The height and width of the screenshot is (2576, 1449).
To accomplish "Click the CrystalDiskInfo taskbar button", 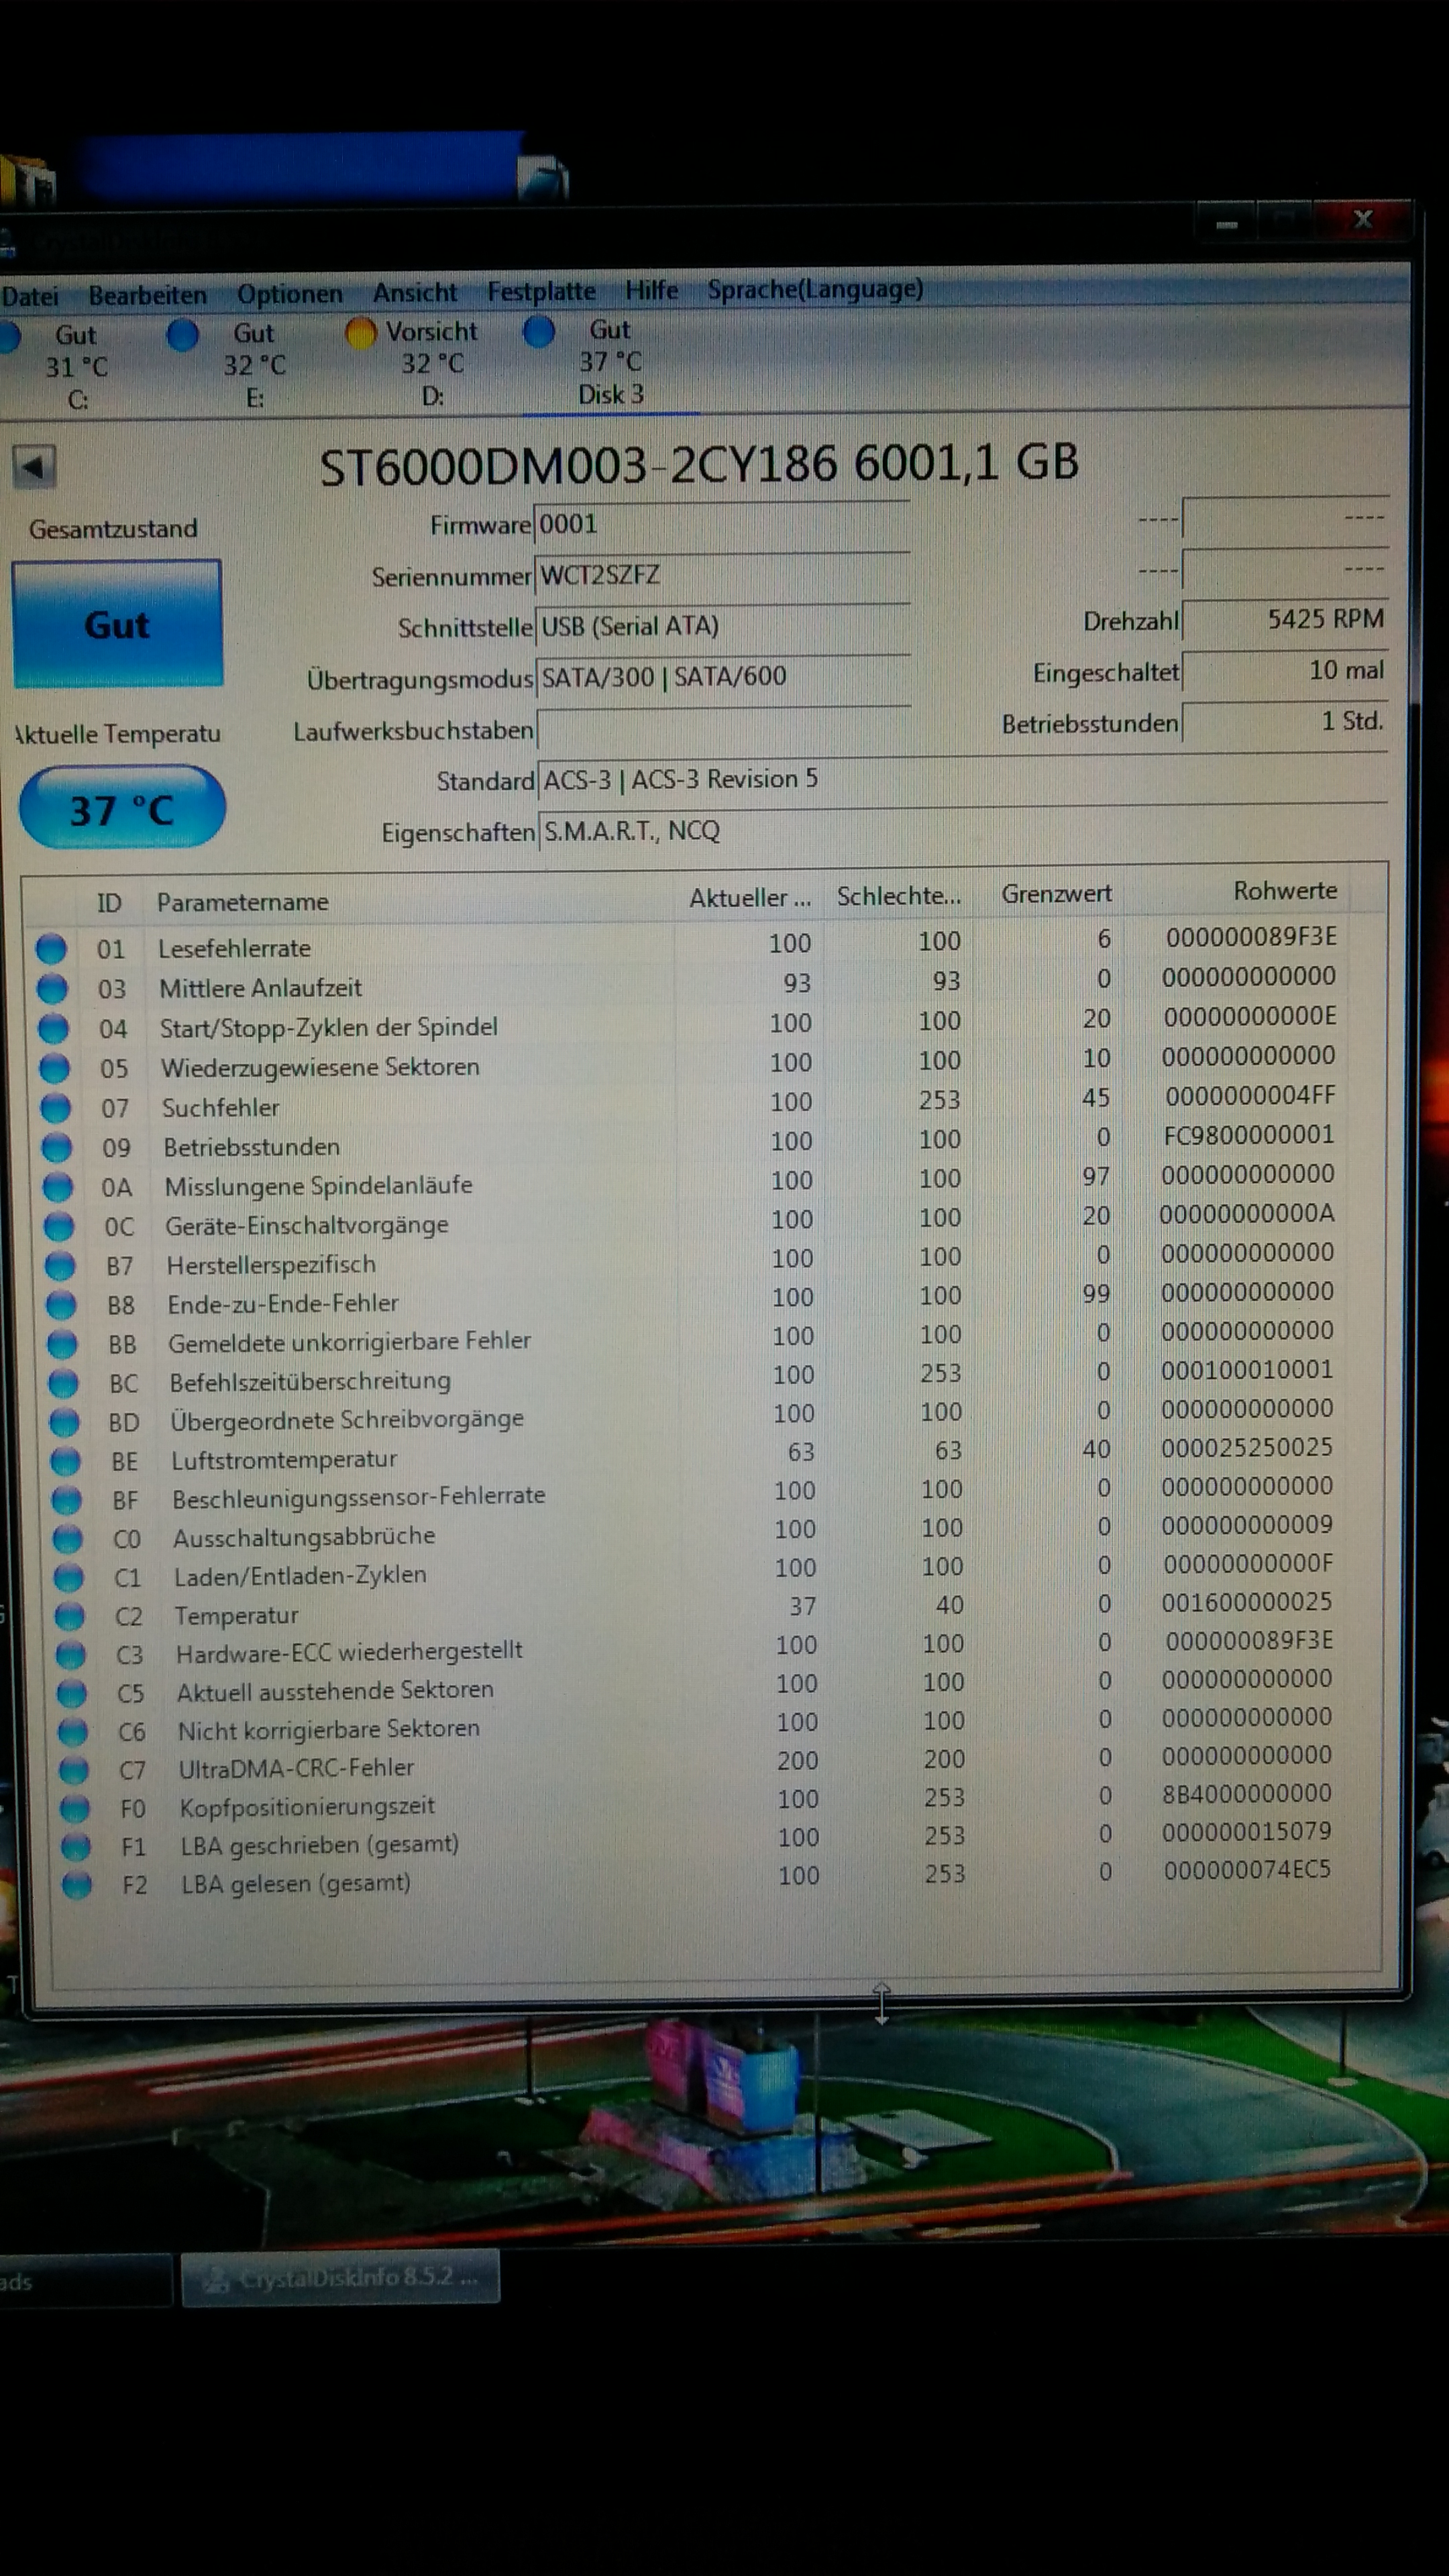I will pos(340,2278).
